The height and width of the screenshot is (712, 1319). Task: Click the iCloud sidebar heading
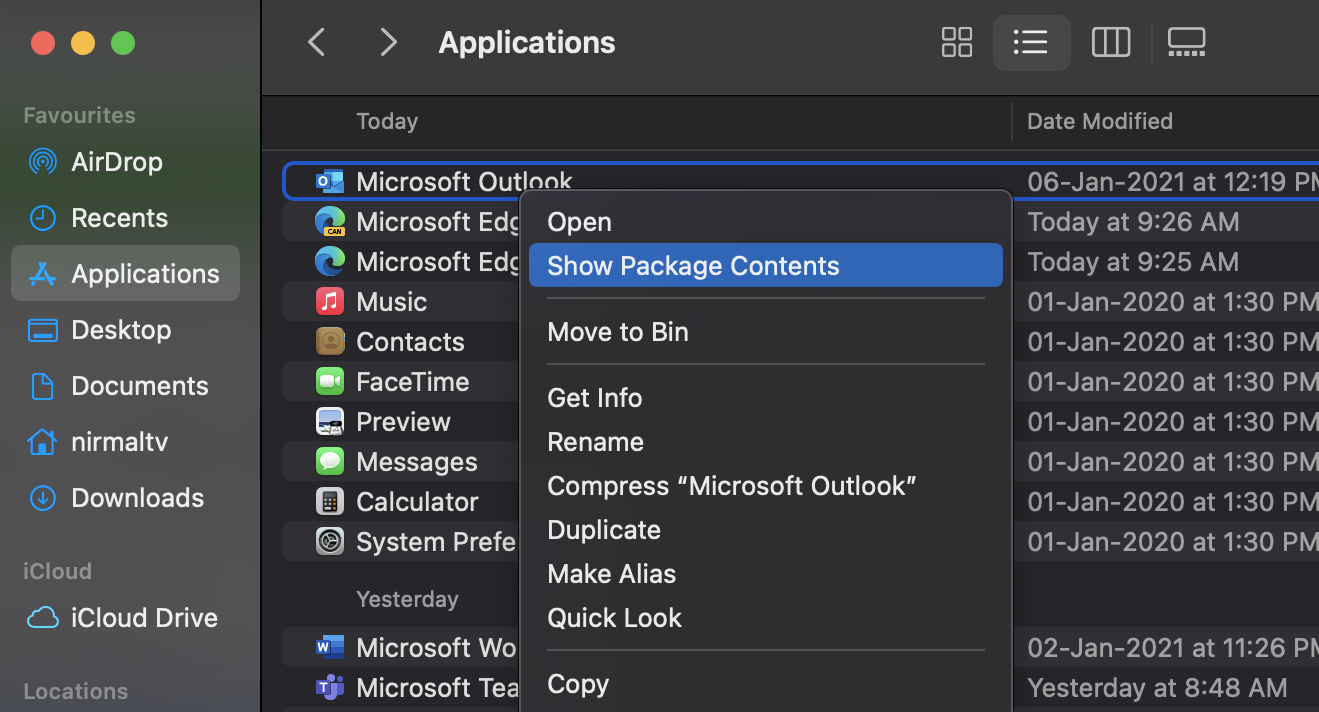click(57, 571)
